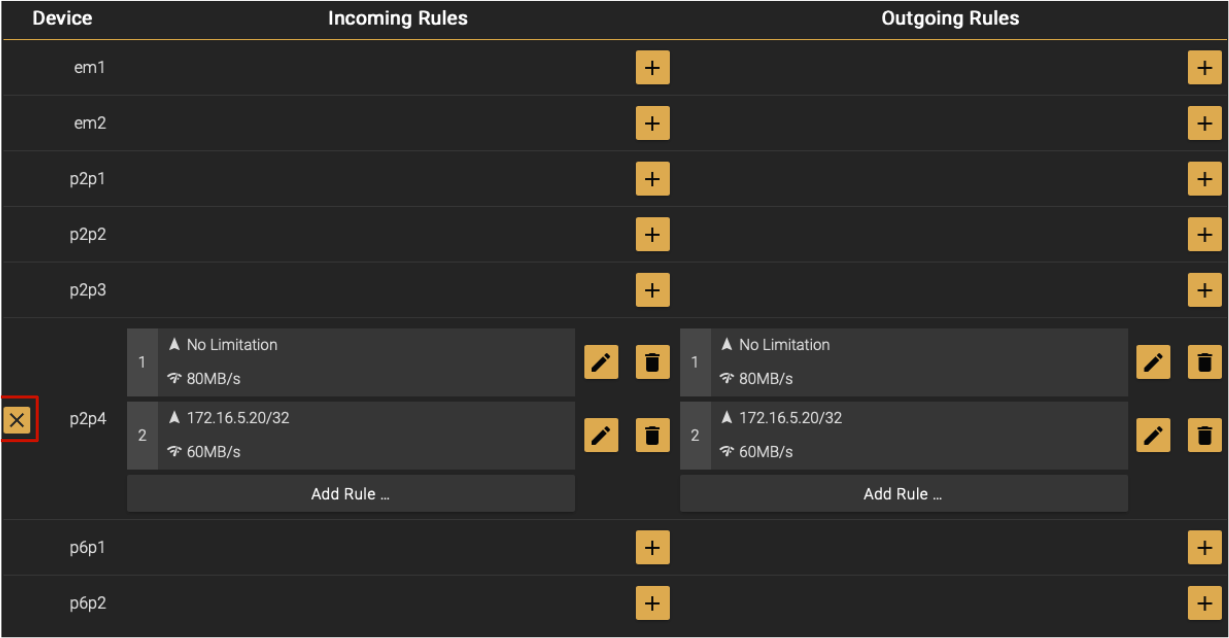Viewport: 1229px width, 638px height.
Task: Click 80MB/s in incoming rule 1
Action: click(x=213, y=379)
